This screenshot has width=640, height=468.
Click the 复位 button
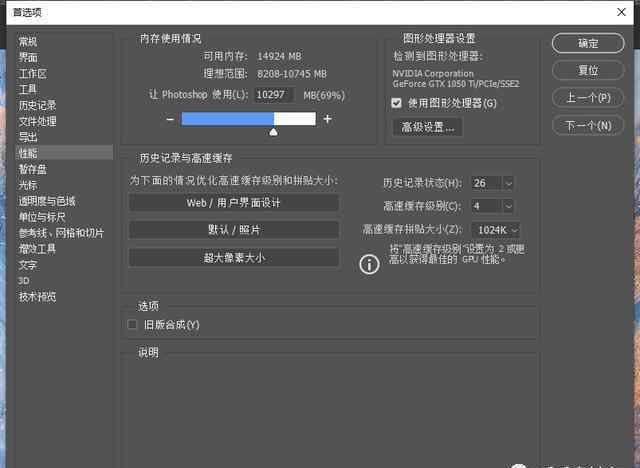pos(588,70)
